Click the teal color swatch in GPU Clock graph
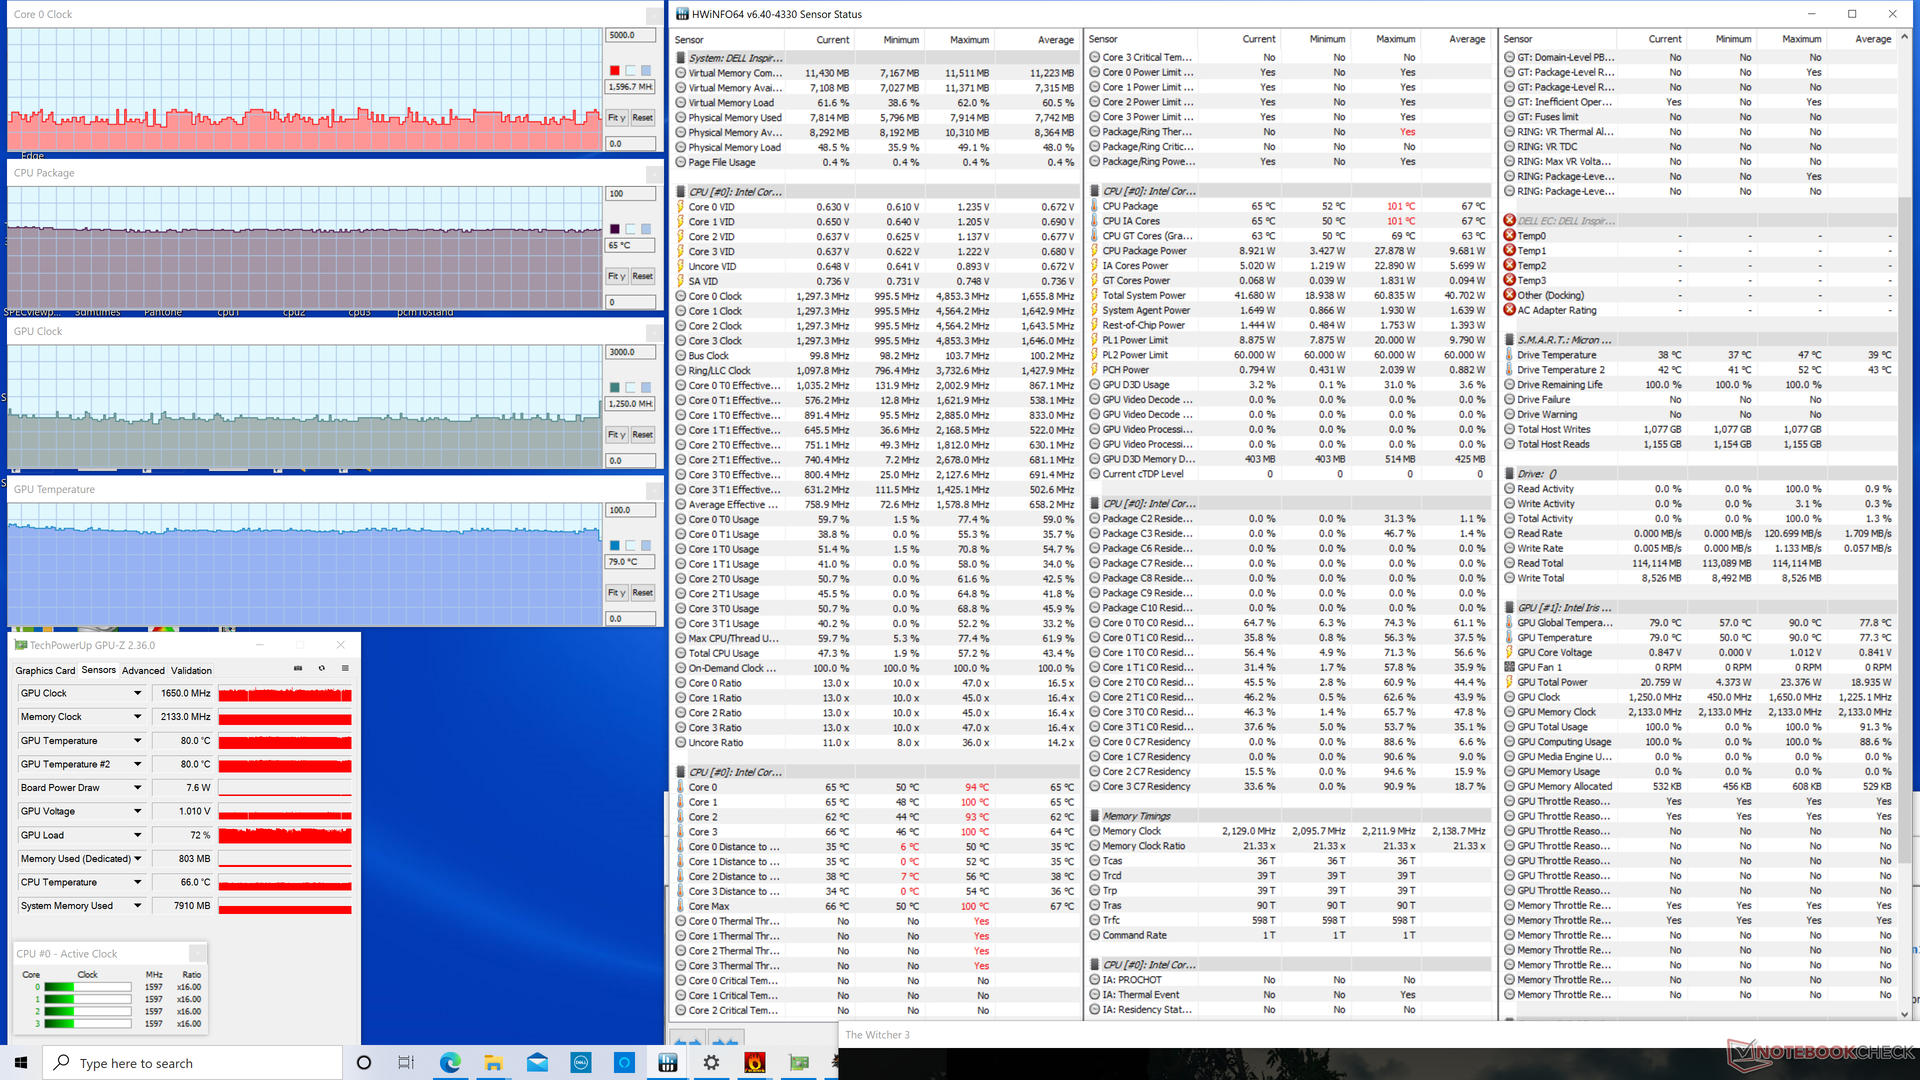Screen dimensions: 1920x1080 point(615,387)
